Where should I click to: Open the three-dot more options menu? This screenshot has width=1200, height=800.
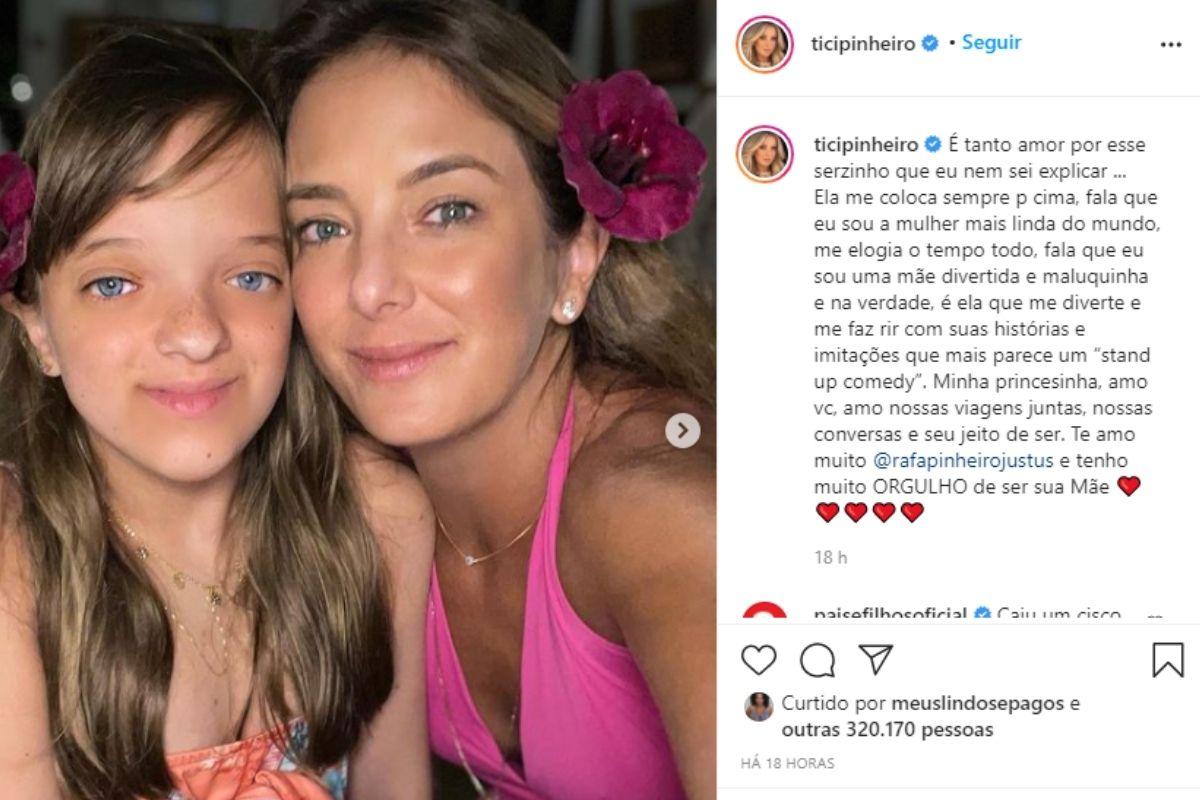[x=1171, y=45]
